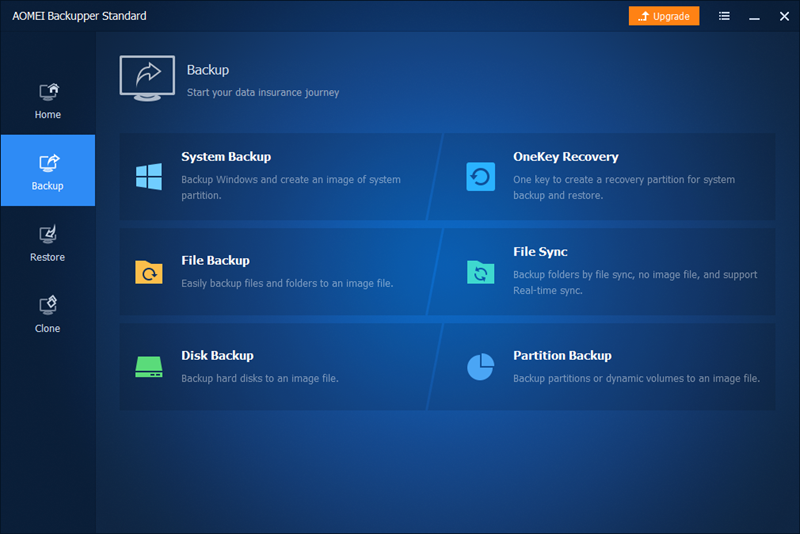Click the OneKey Recovery title
Screen dimensions: 800x534
point(566,157)
